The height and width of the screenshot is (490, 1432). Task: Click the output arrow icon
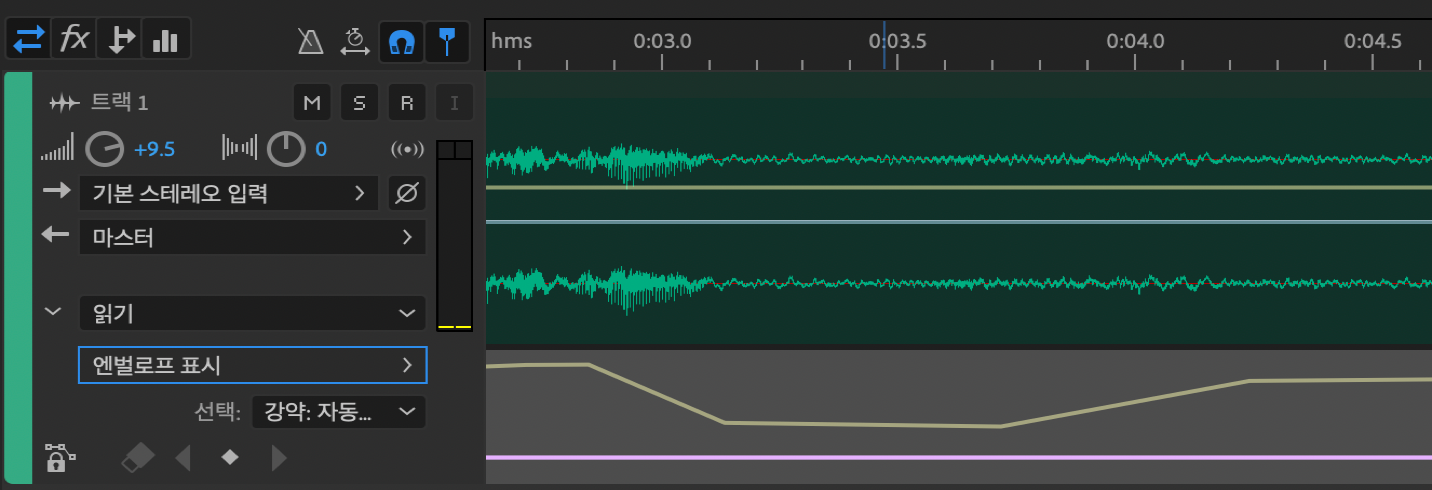(56, 236)
